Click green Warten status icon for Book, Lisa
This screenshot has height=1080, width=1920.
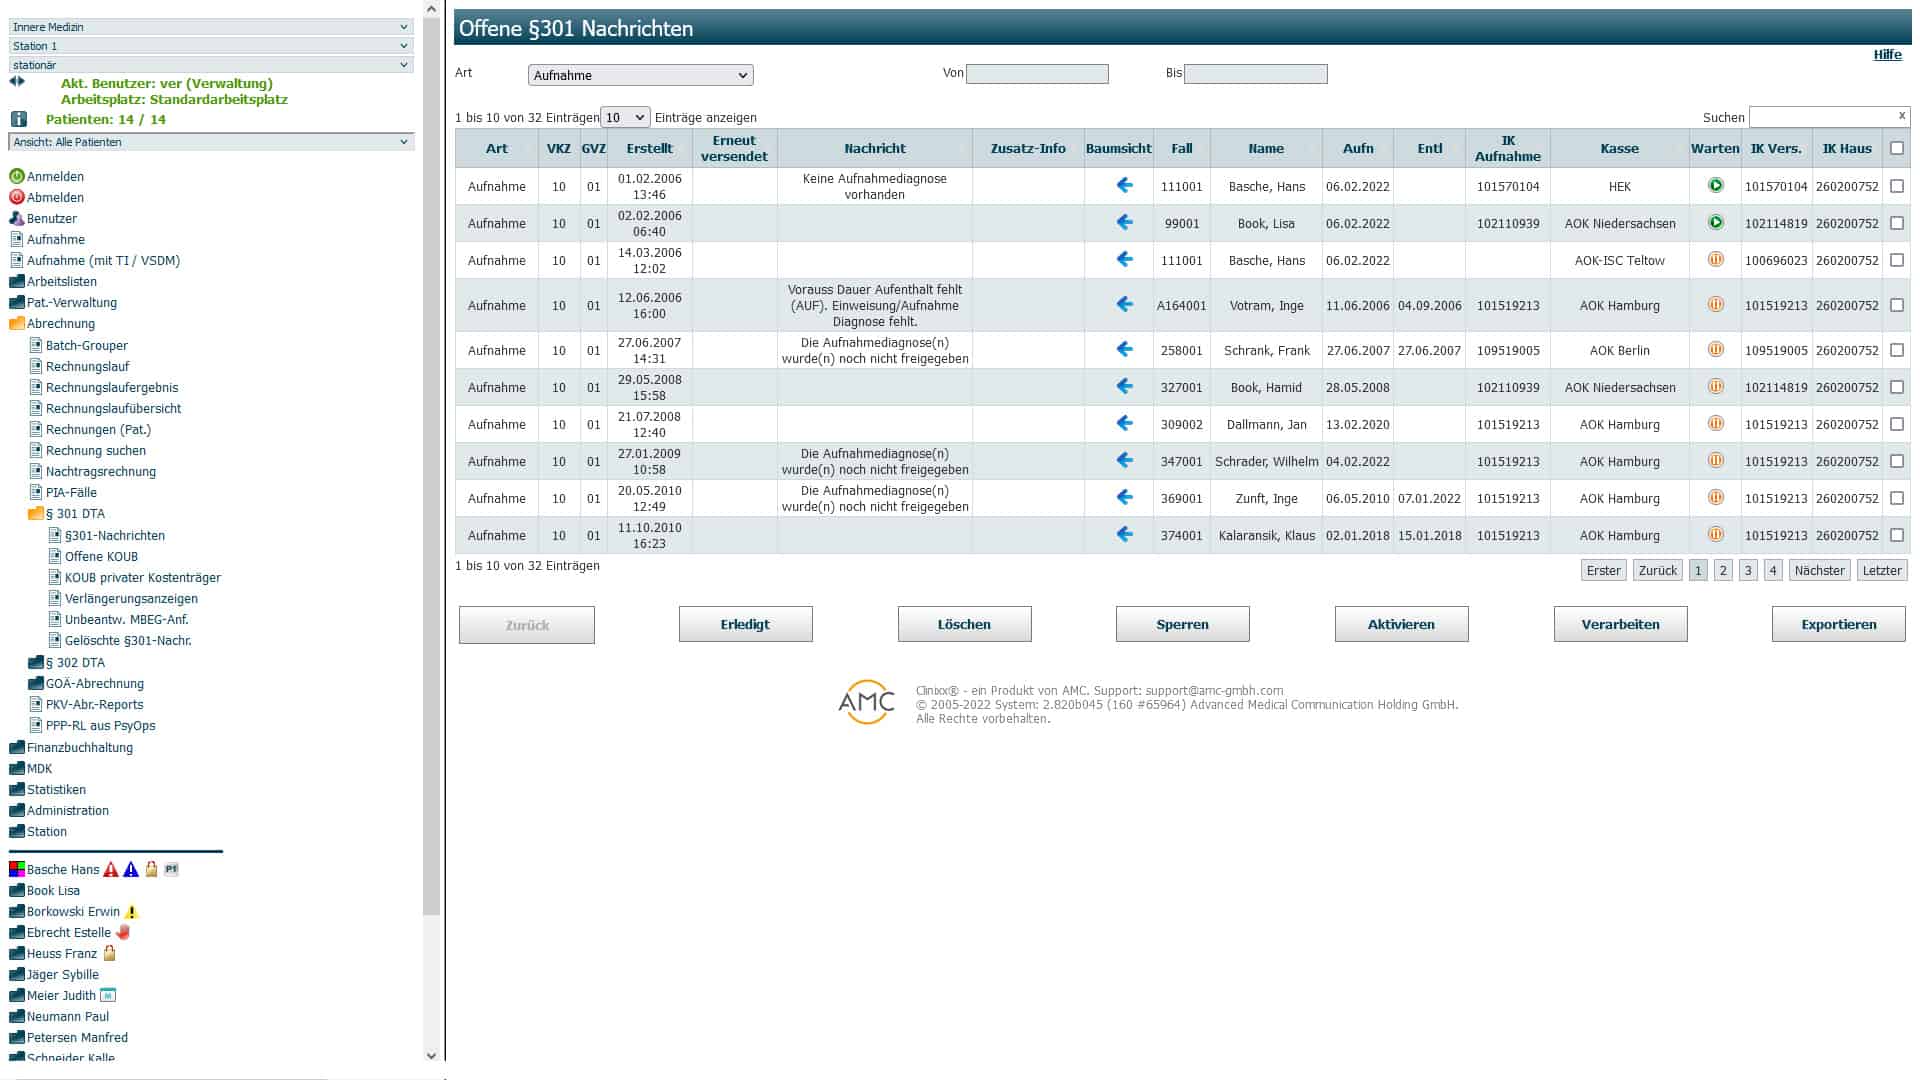pyautogui.click(x=1715, y=223)
